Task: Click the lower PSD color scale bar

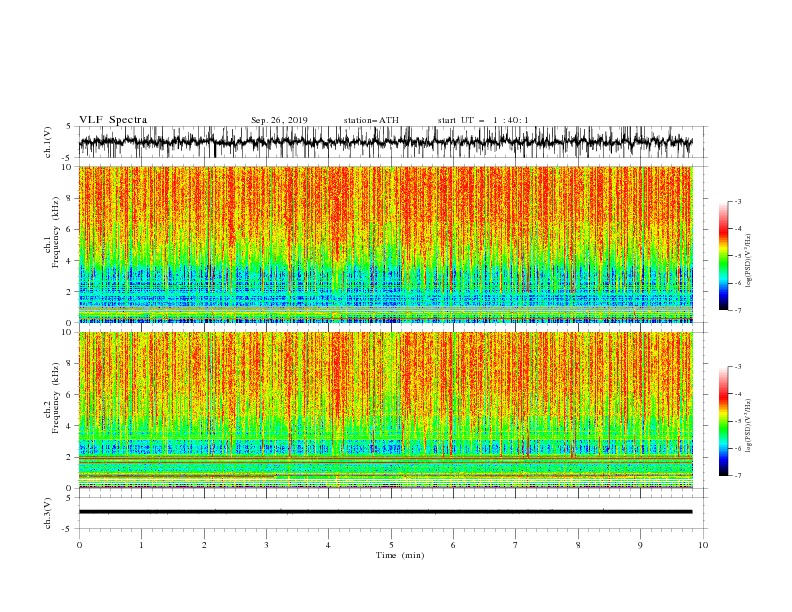Action: coord(723,421)
